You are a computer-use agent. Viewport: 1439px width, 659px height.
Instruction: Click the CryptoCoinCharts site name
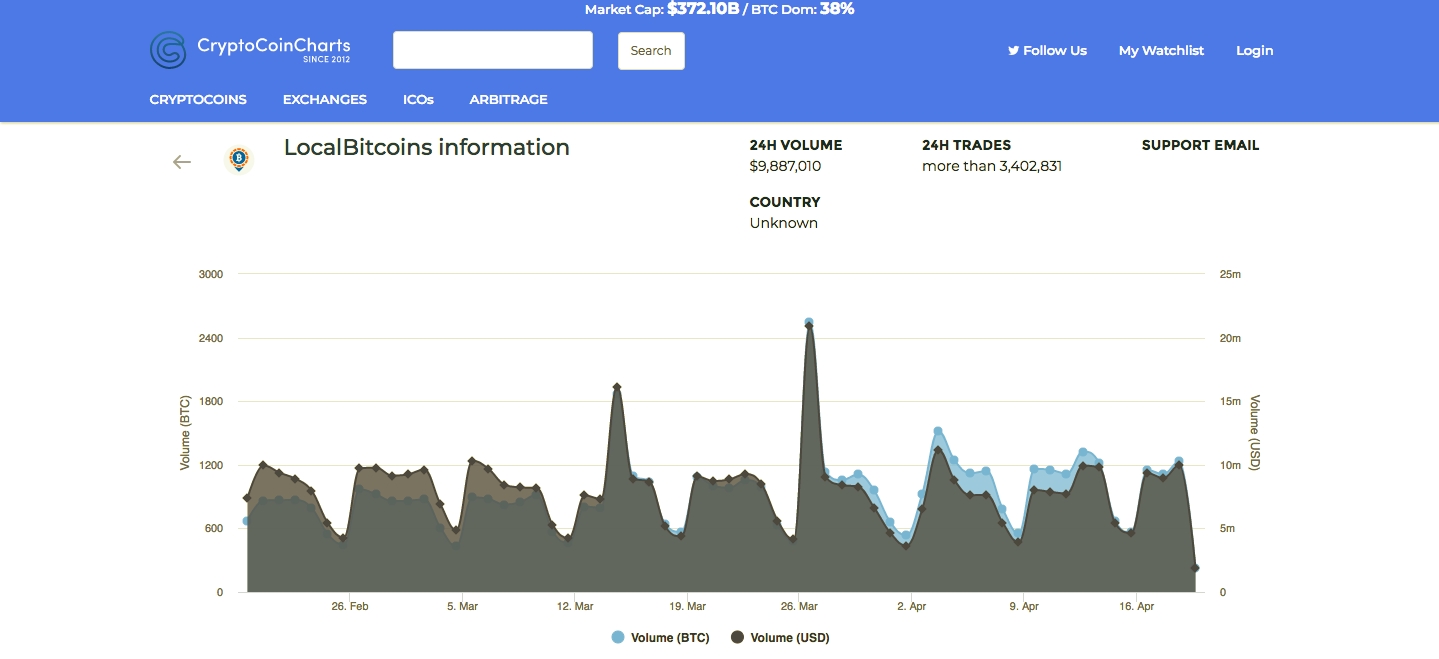click(x=274, y=46)
